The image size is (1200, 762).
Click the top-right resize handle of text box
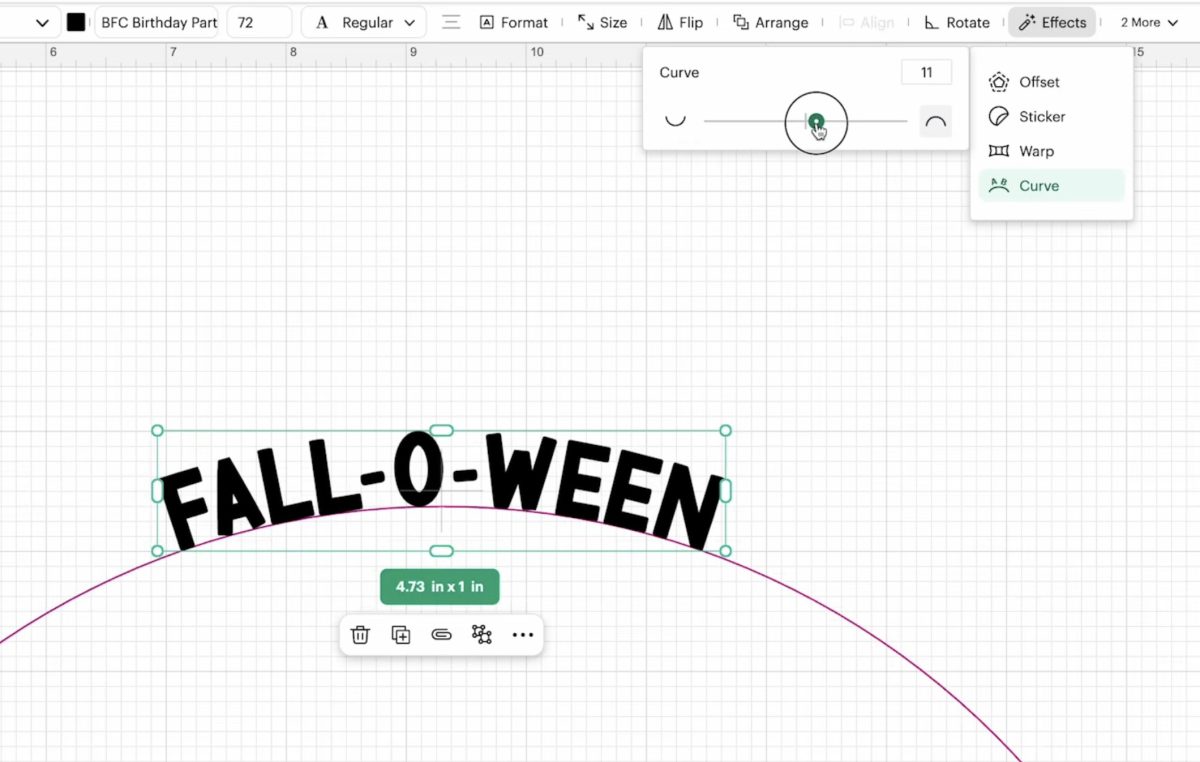(x=726, y=430)
